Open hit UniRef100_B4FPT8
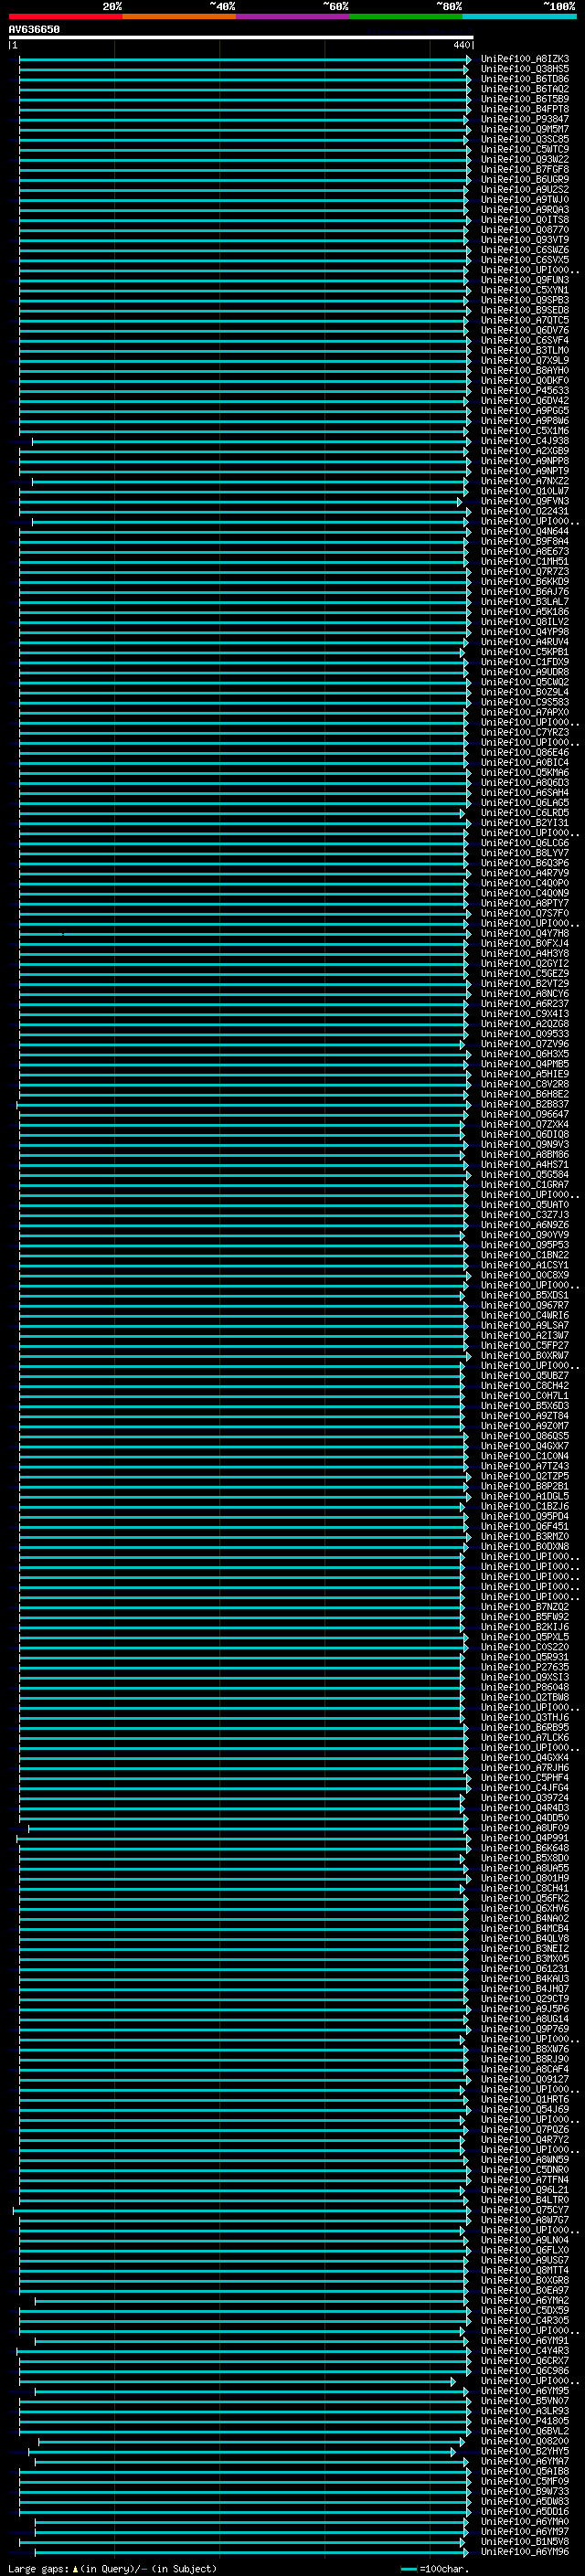The image size is (585, 2576). point(524,109)
